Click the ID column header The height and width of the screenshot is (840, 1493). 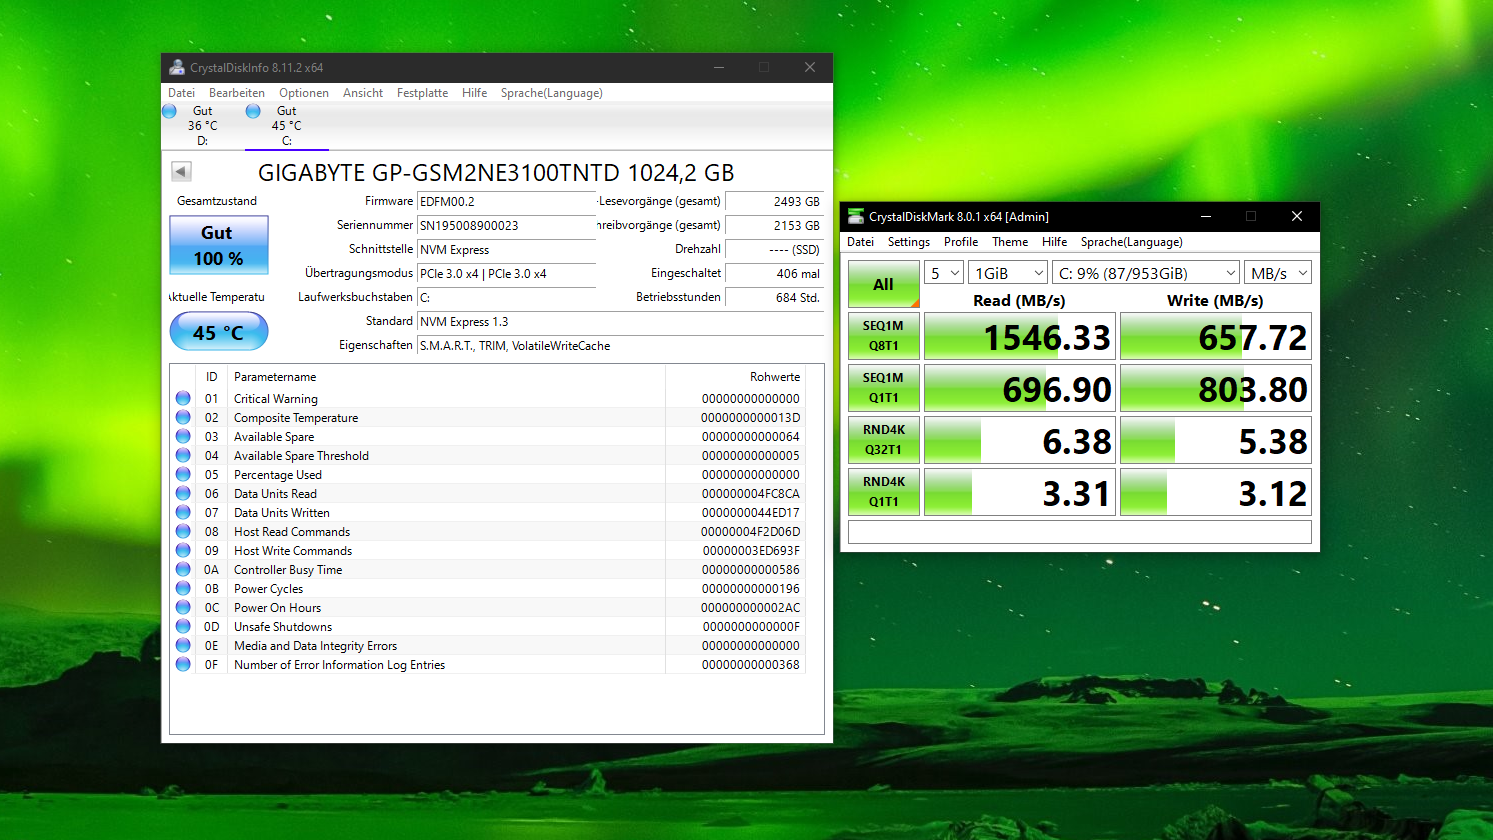(x=211, y=377)
